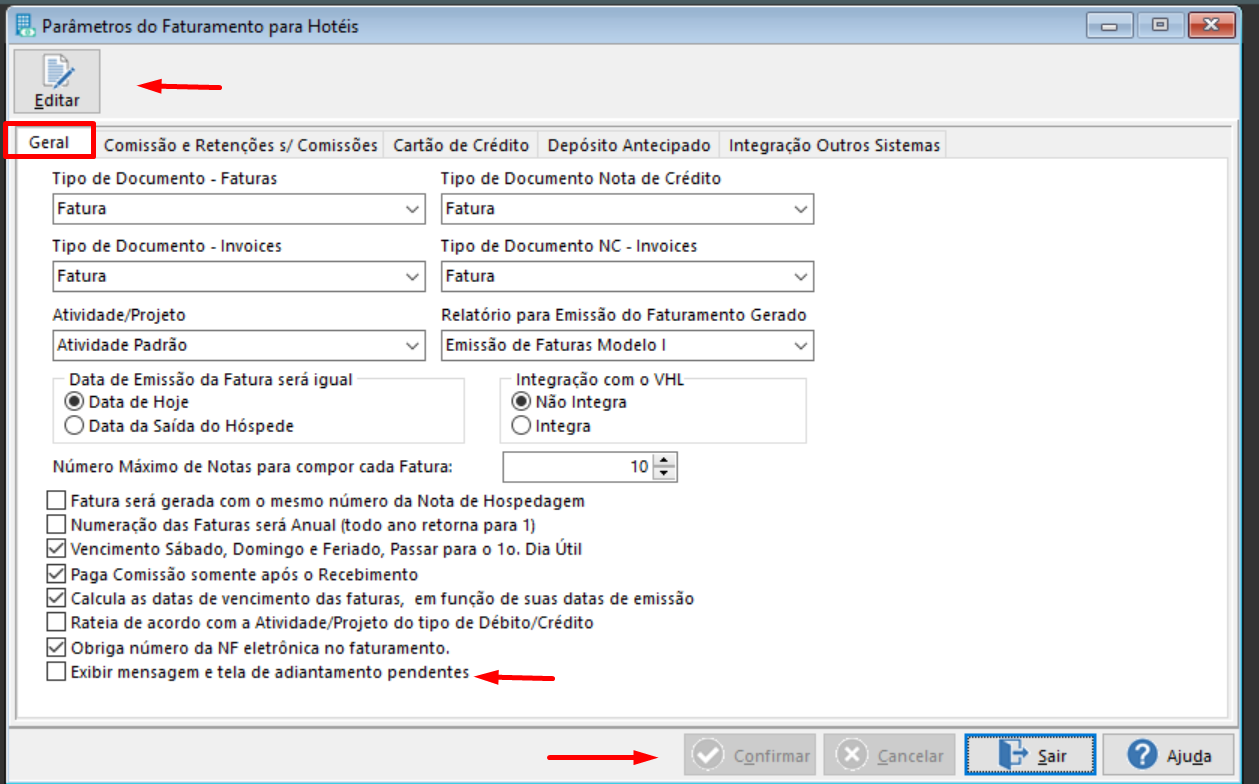Click the Confirmar button

click(750, 756)
